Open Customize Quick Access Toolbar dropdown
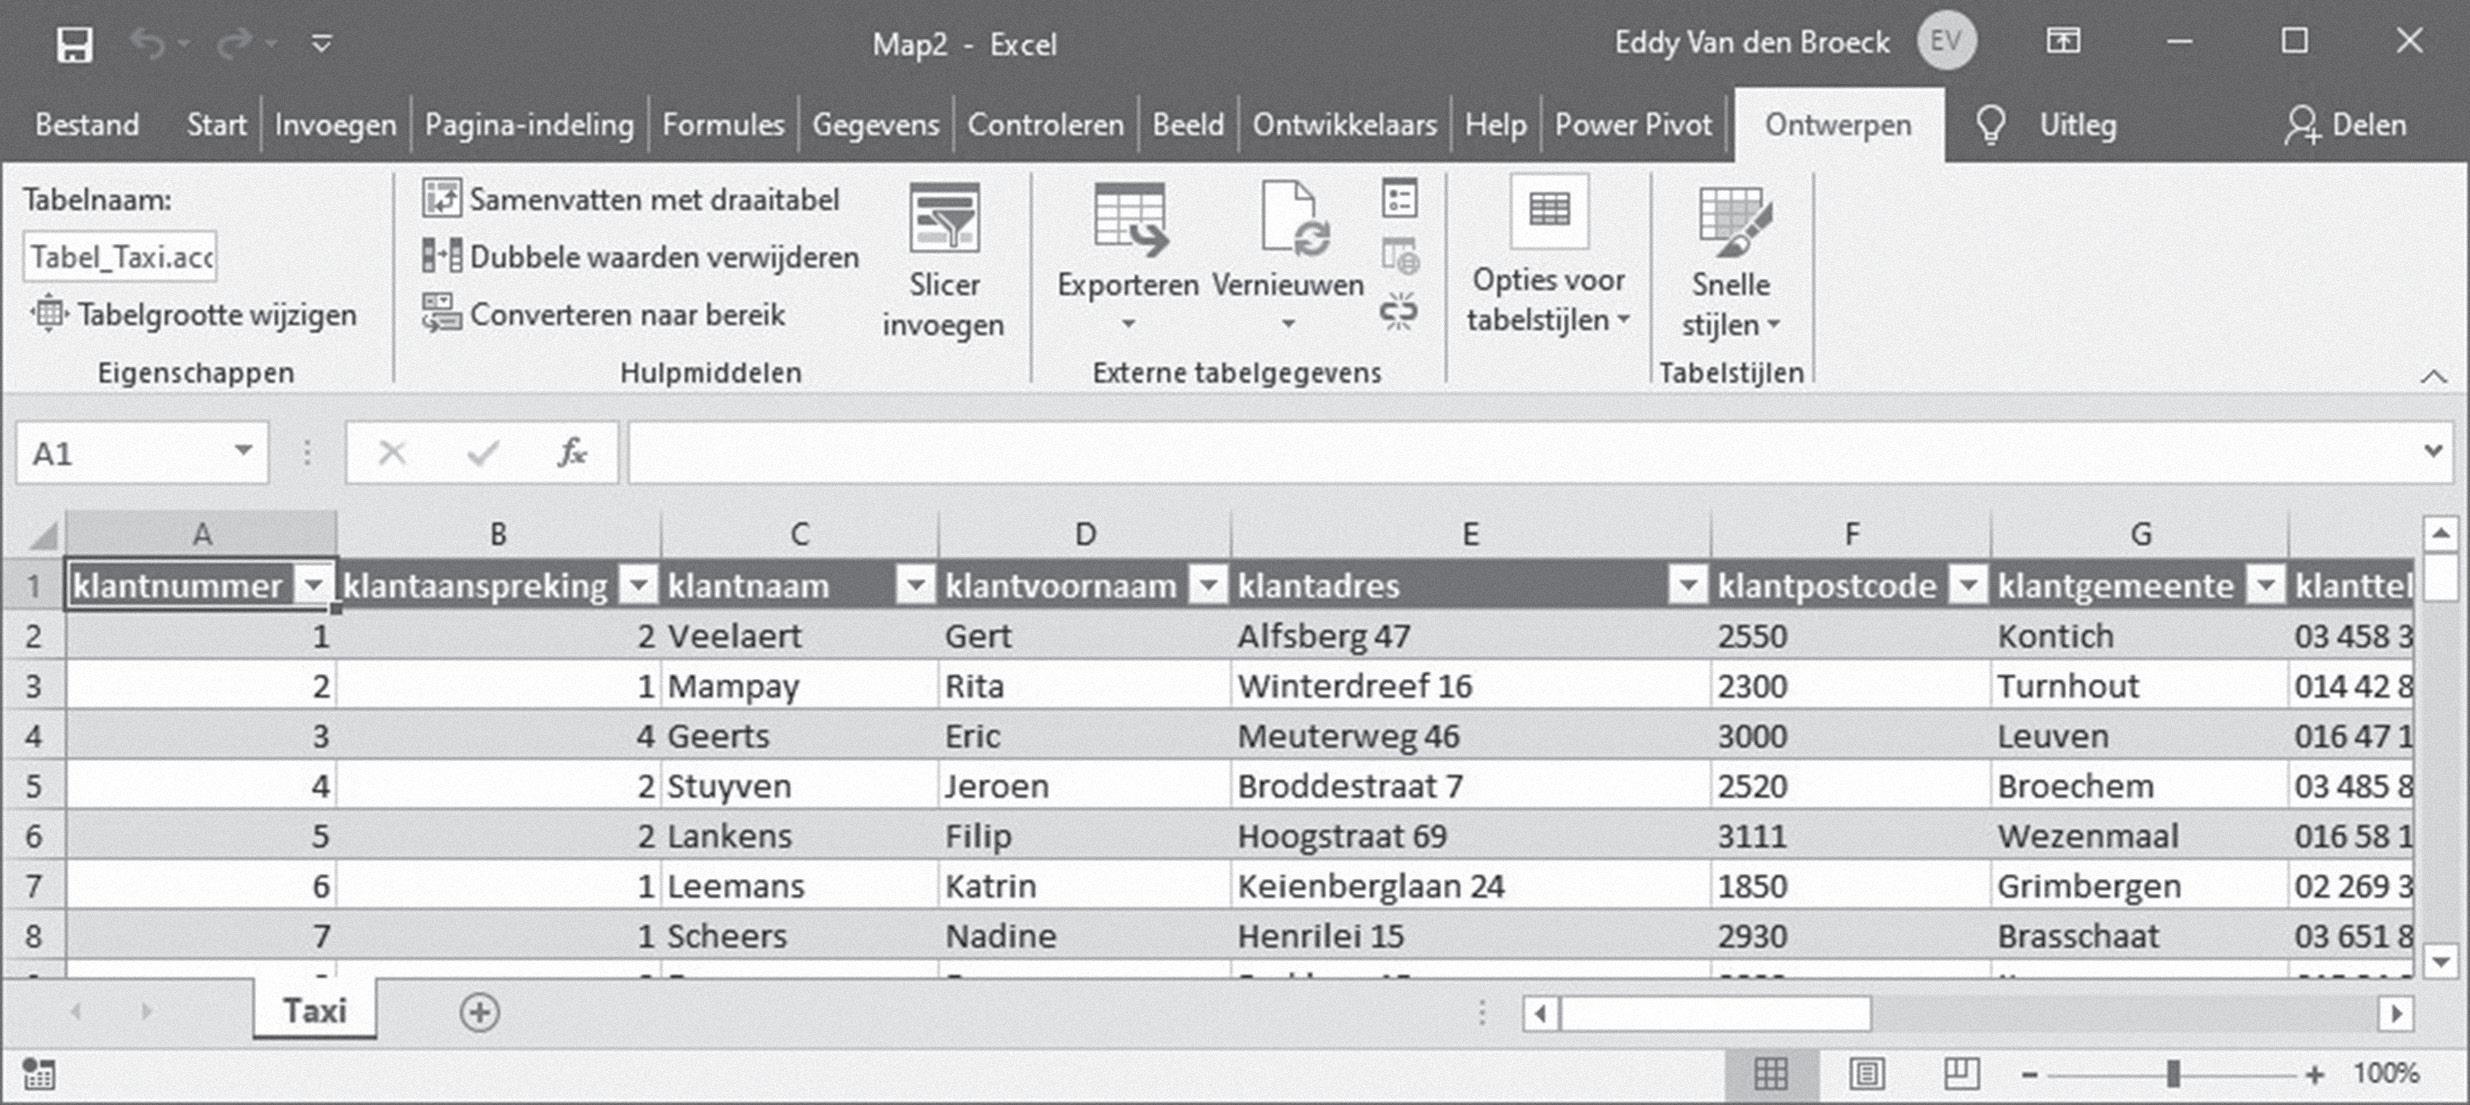 point(321,44)
